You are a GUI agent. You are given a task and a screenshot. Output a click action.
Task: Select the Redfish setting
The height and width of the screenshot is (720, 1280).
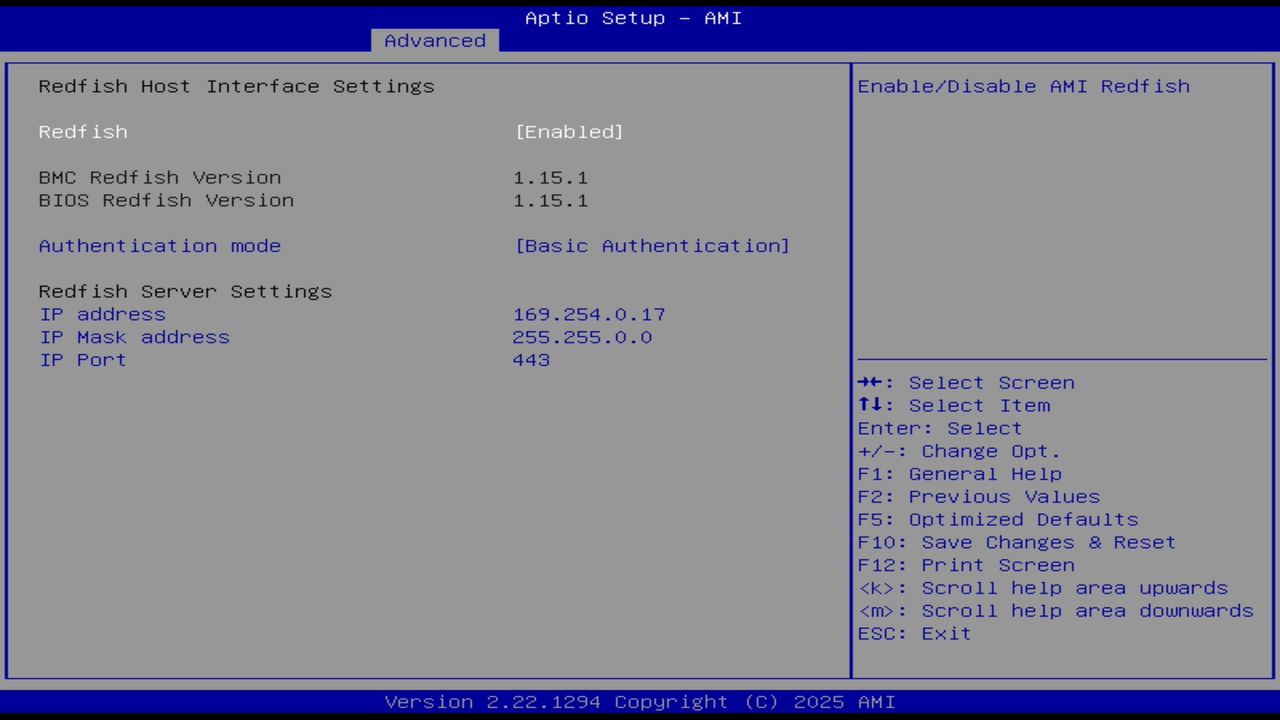click(x=83, y=131)
